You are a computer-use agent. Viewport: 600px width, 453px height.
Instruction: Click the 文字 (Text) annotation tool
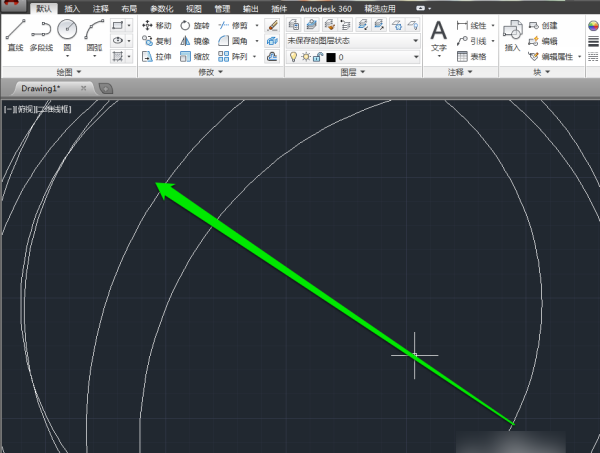coord(438,34)
